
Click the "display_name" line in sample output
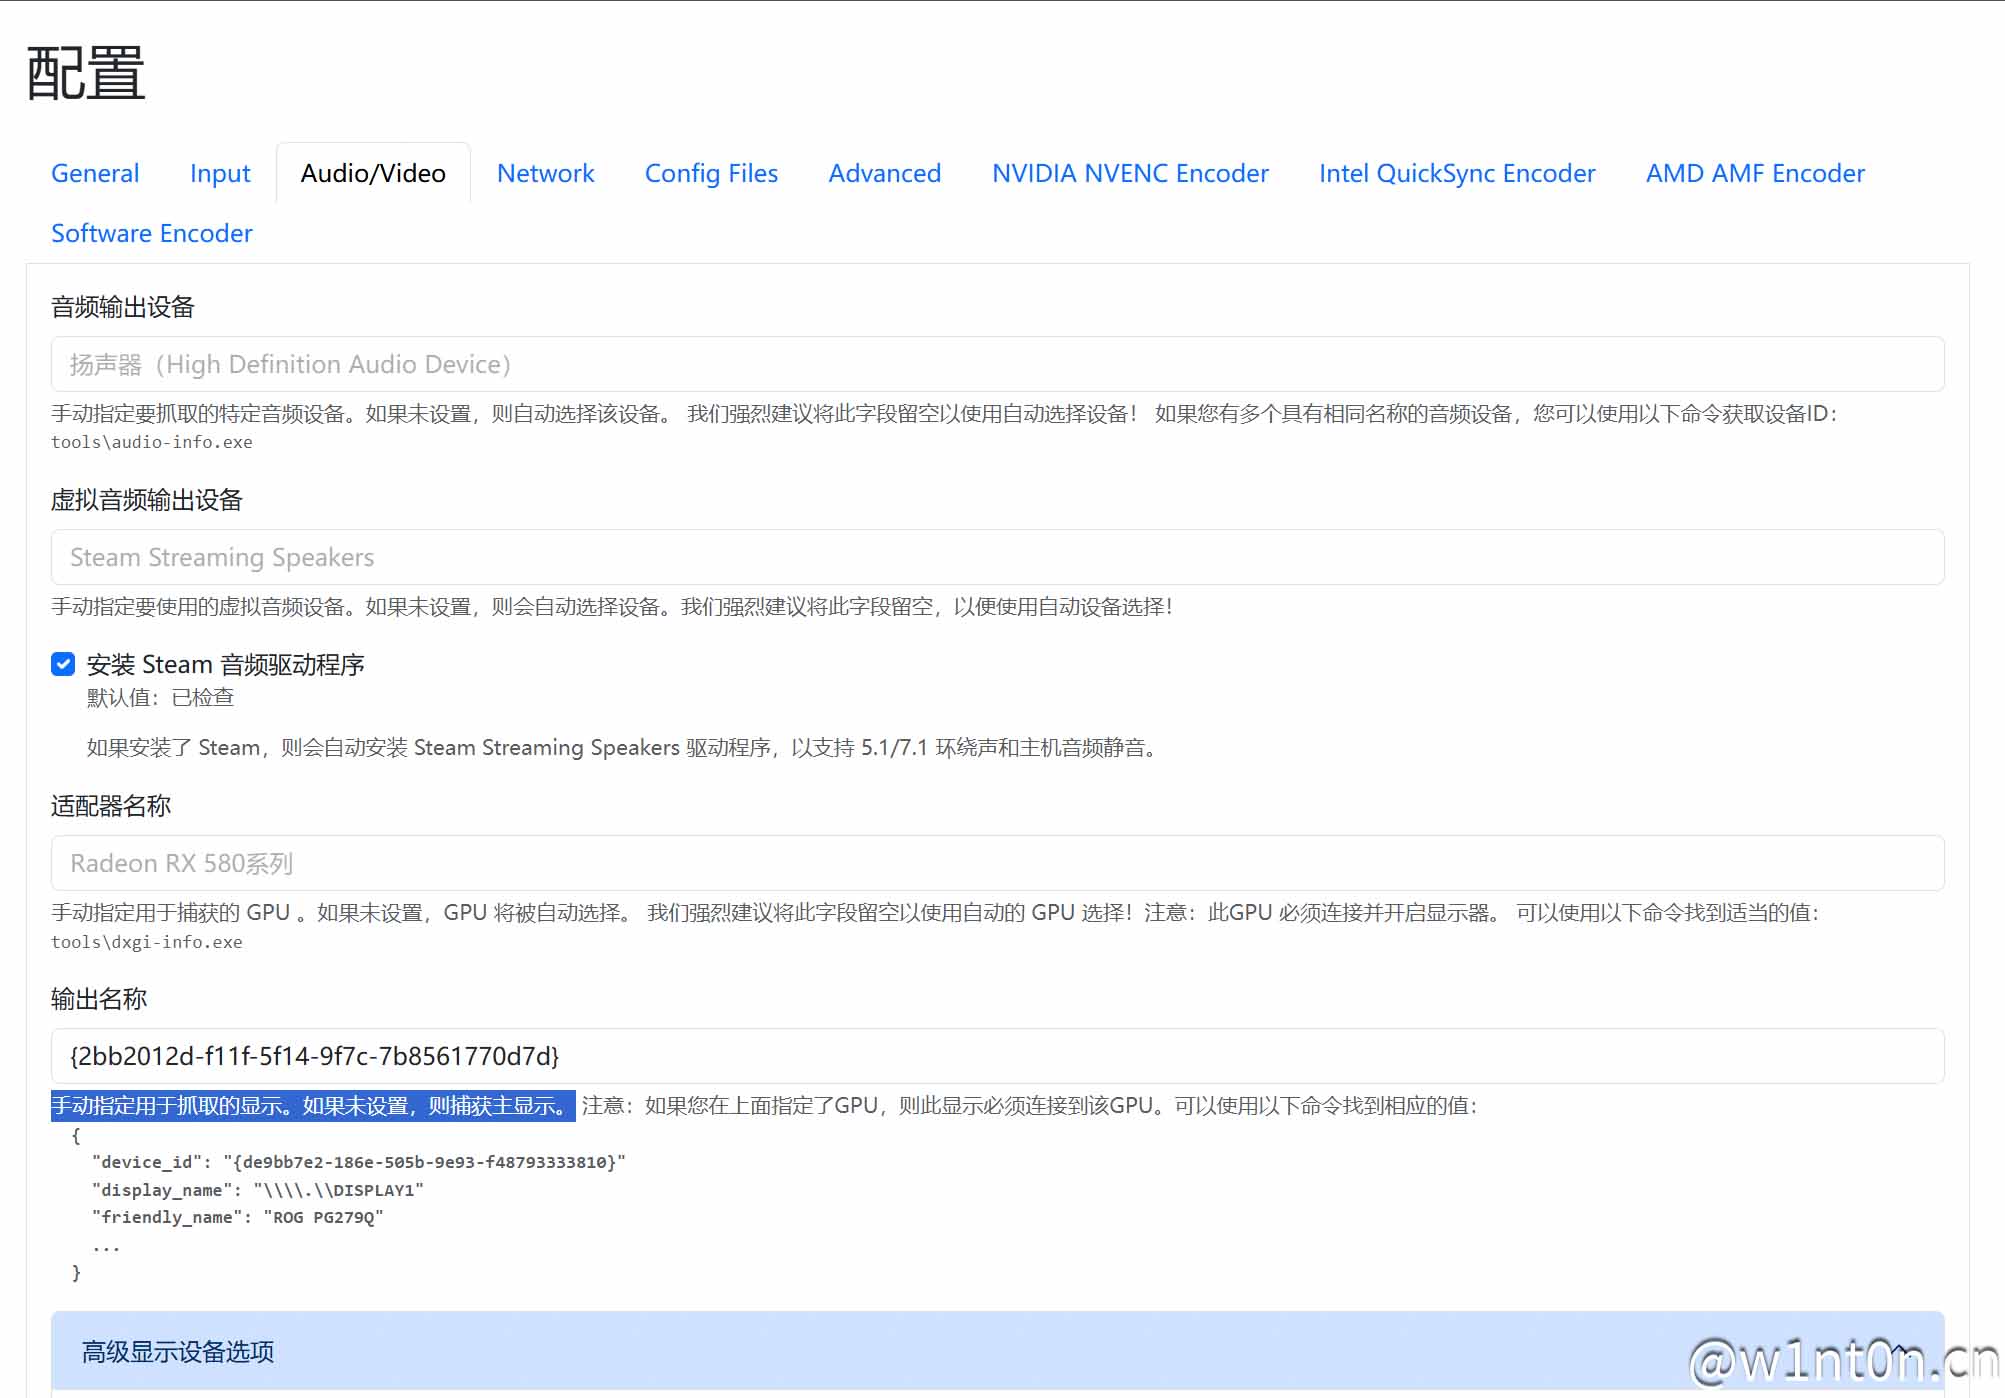tap(258, 1190)
